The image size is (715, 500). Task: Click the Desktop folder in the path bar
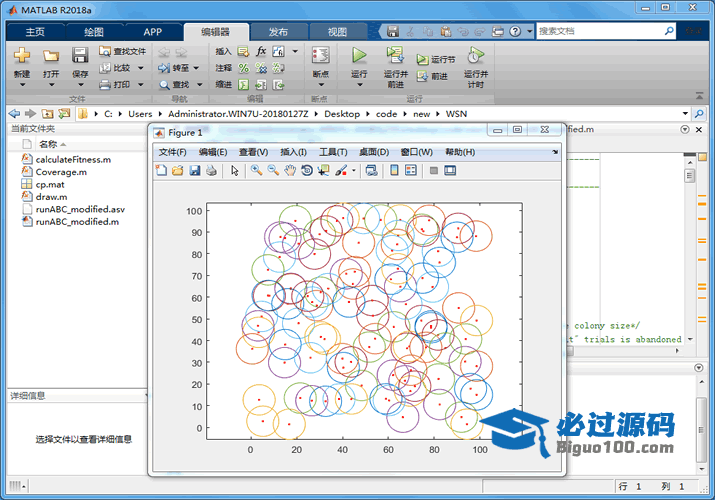pyautogui.click(x=342, y=113)
